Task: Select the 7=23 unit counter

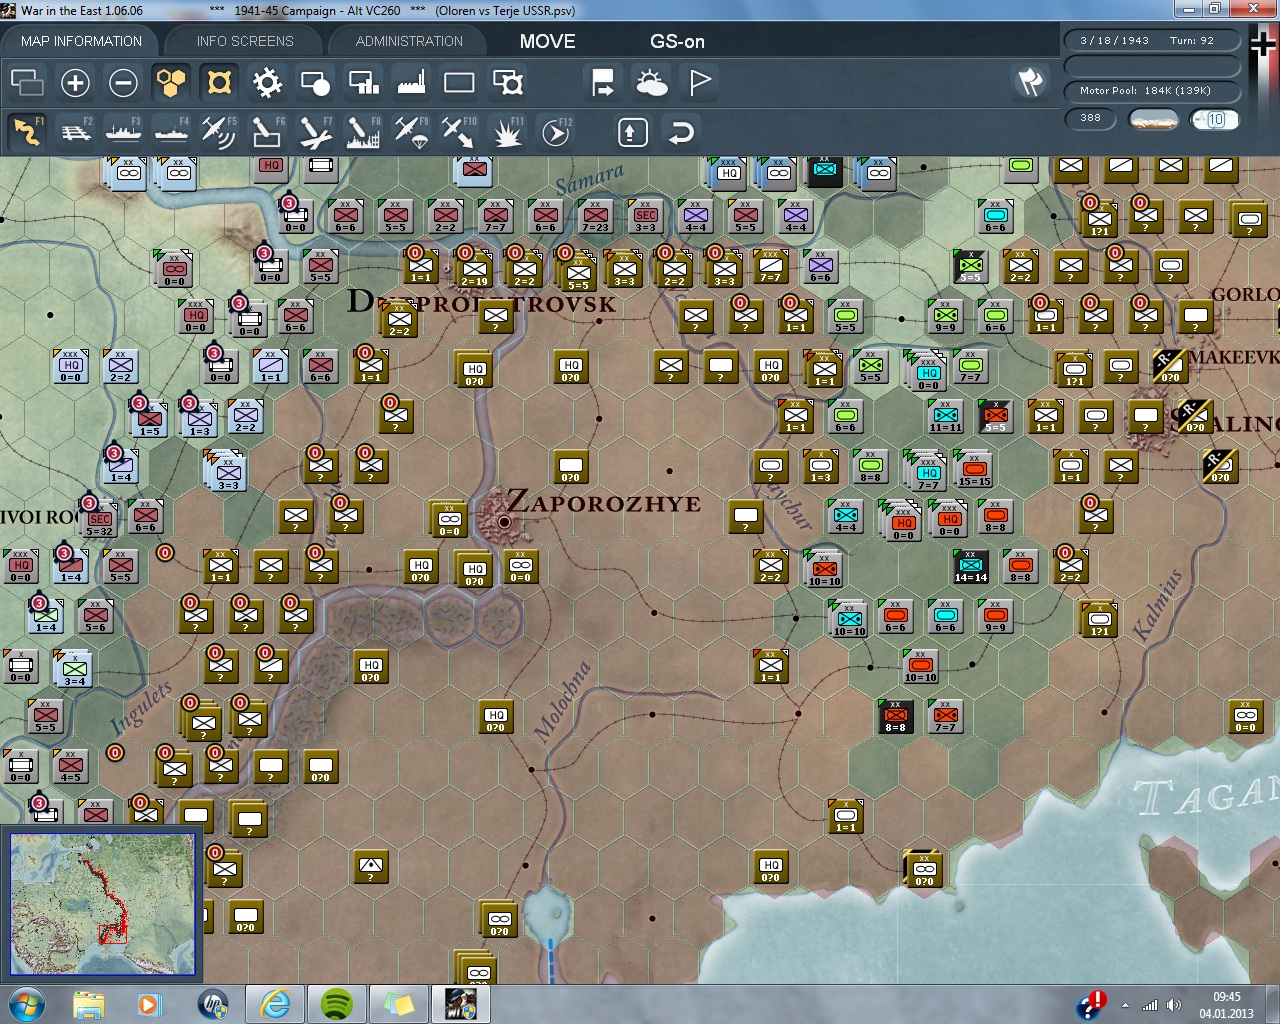Action: pyautogui.click(x=595, y=217)
